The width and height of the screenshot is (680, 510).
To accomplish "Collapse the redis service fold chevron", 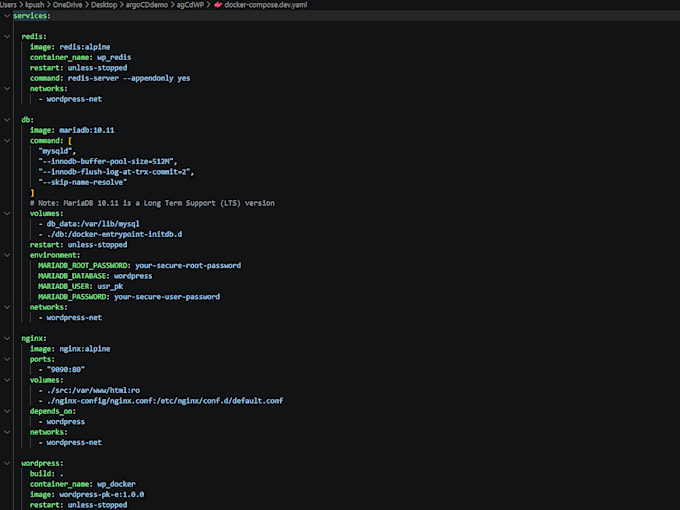I will click(7, 36).
